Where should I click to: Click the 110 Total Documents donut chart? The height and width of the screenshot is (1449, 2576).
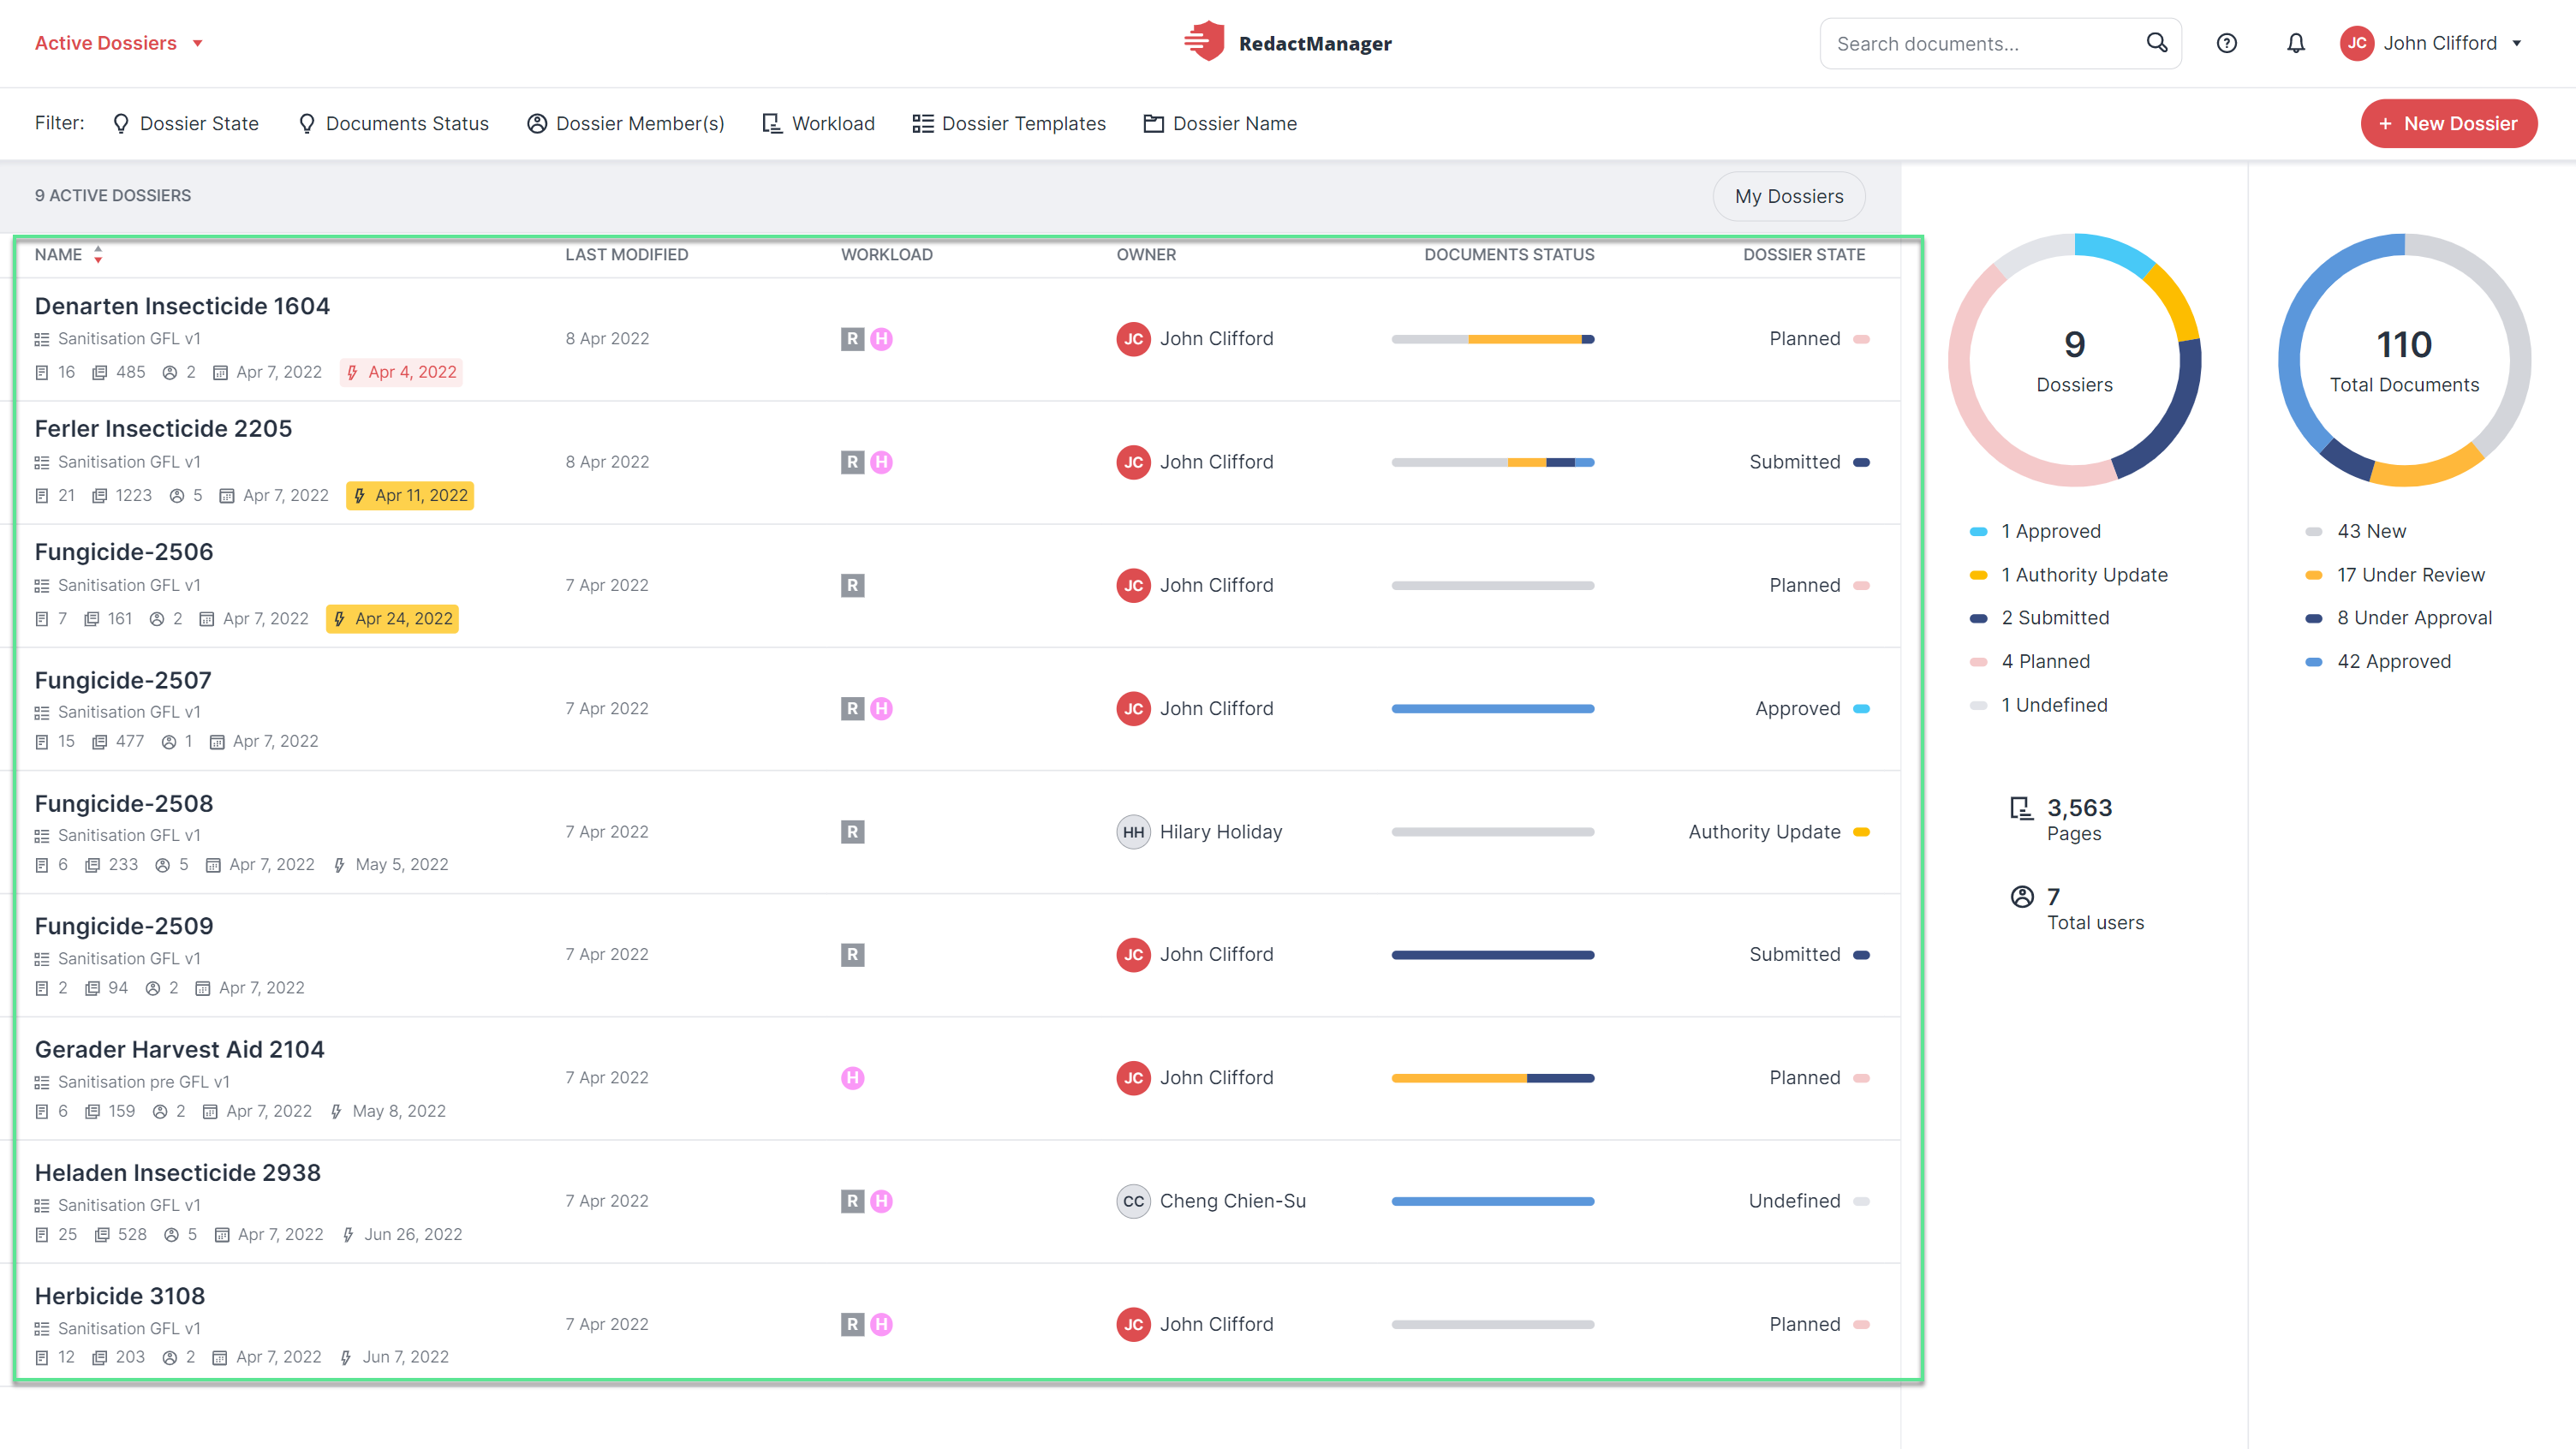pyautogui.click(x=2404, y=360)
